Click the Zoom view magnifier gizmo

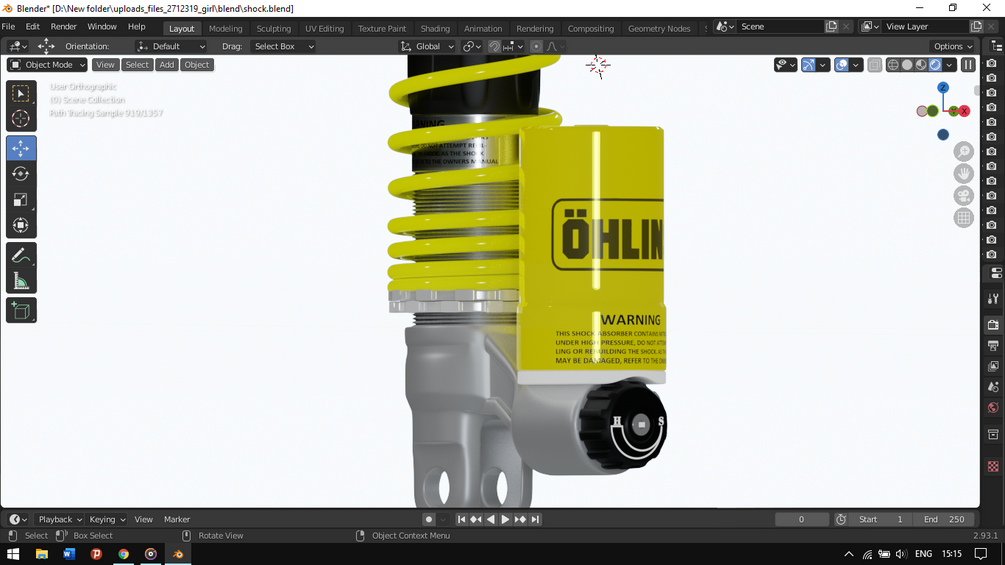tap(963, 151)
